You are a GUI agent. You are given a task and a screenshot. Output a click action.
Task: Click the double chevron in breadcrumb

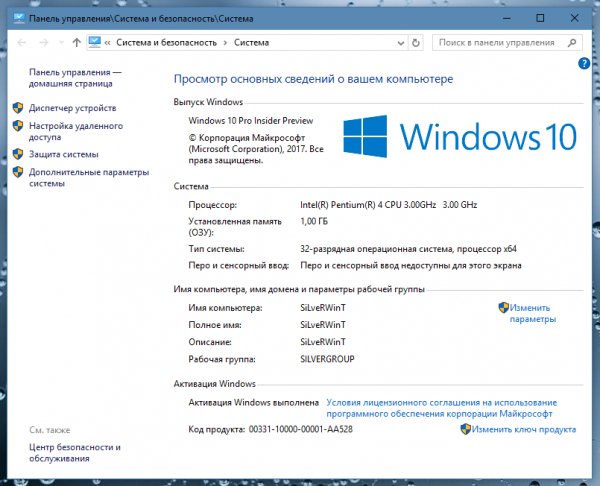(108, 42)
